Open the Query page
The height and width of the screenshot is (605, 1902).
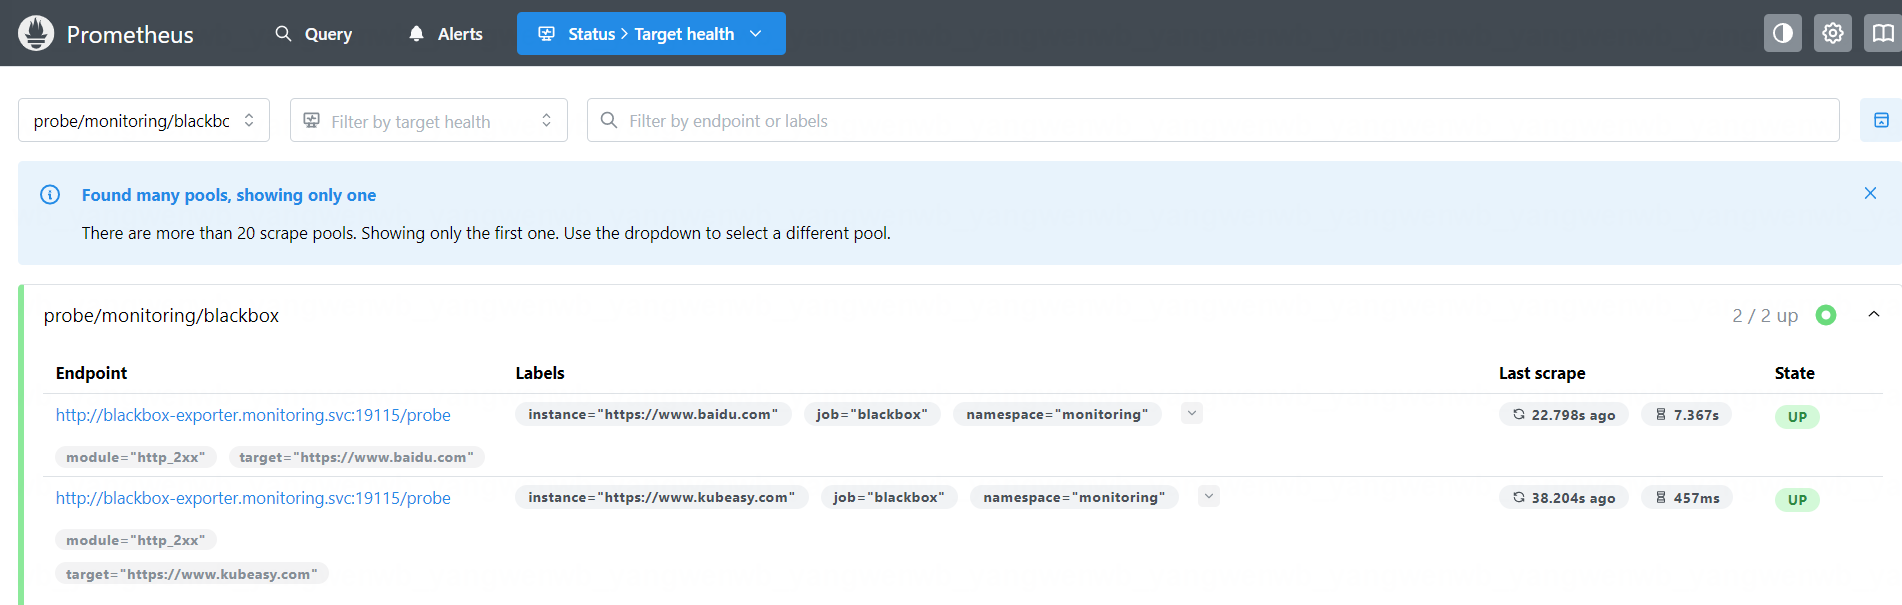click(313, 34)
